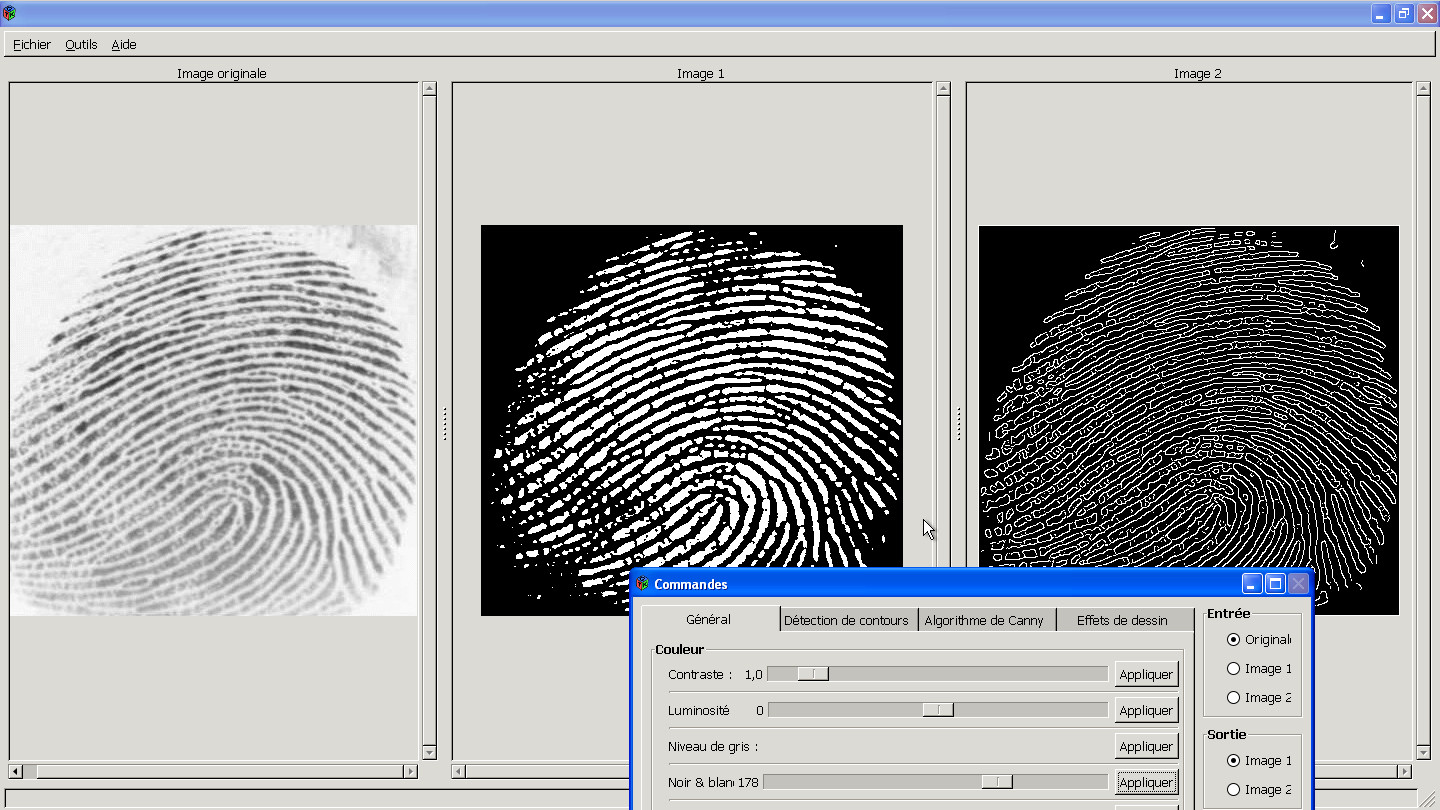Click Image originale horizontal scroll right arrow
The height and width of the screenshot is (810, 1440).
tap(410, 772)
